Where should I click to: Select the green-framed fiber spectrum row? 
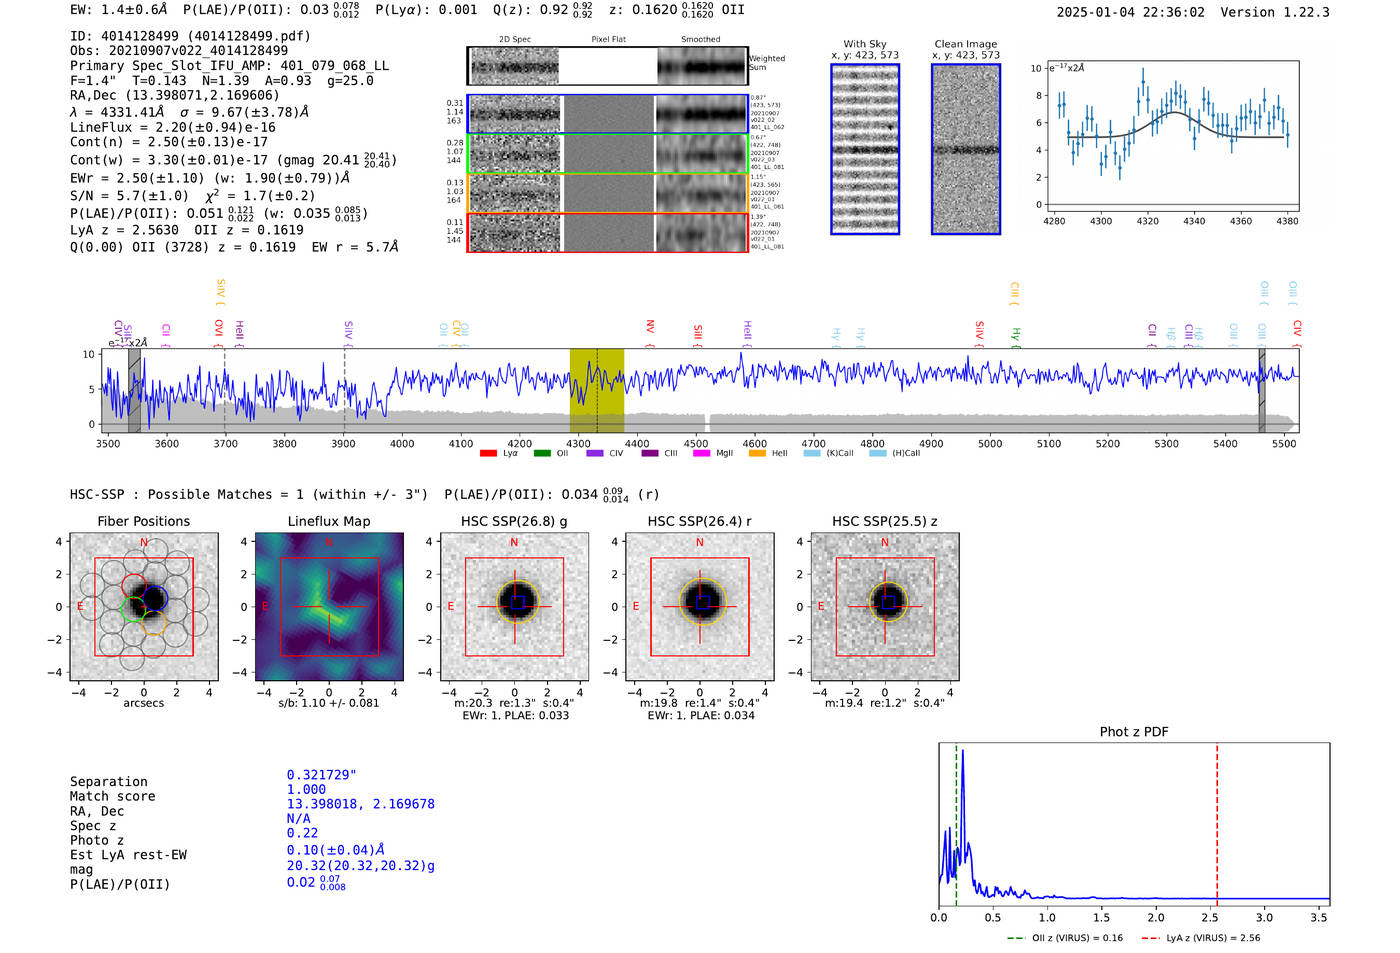click(608, 153)
